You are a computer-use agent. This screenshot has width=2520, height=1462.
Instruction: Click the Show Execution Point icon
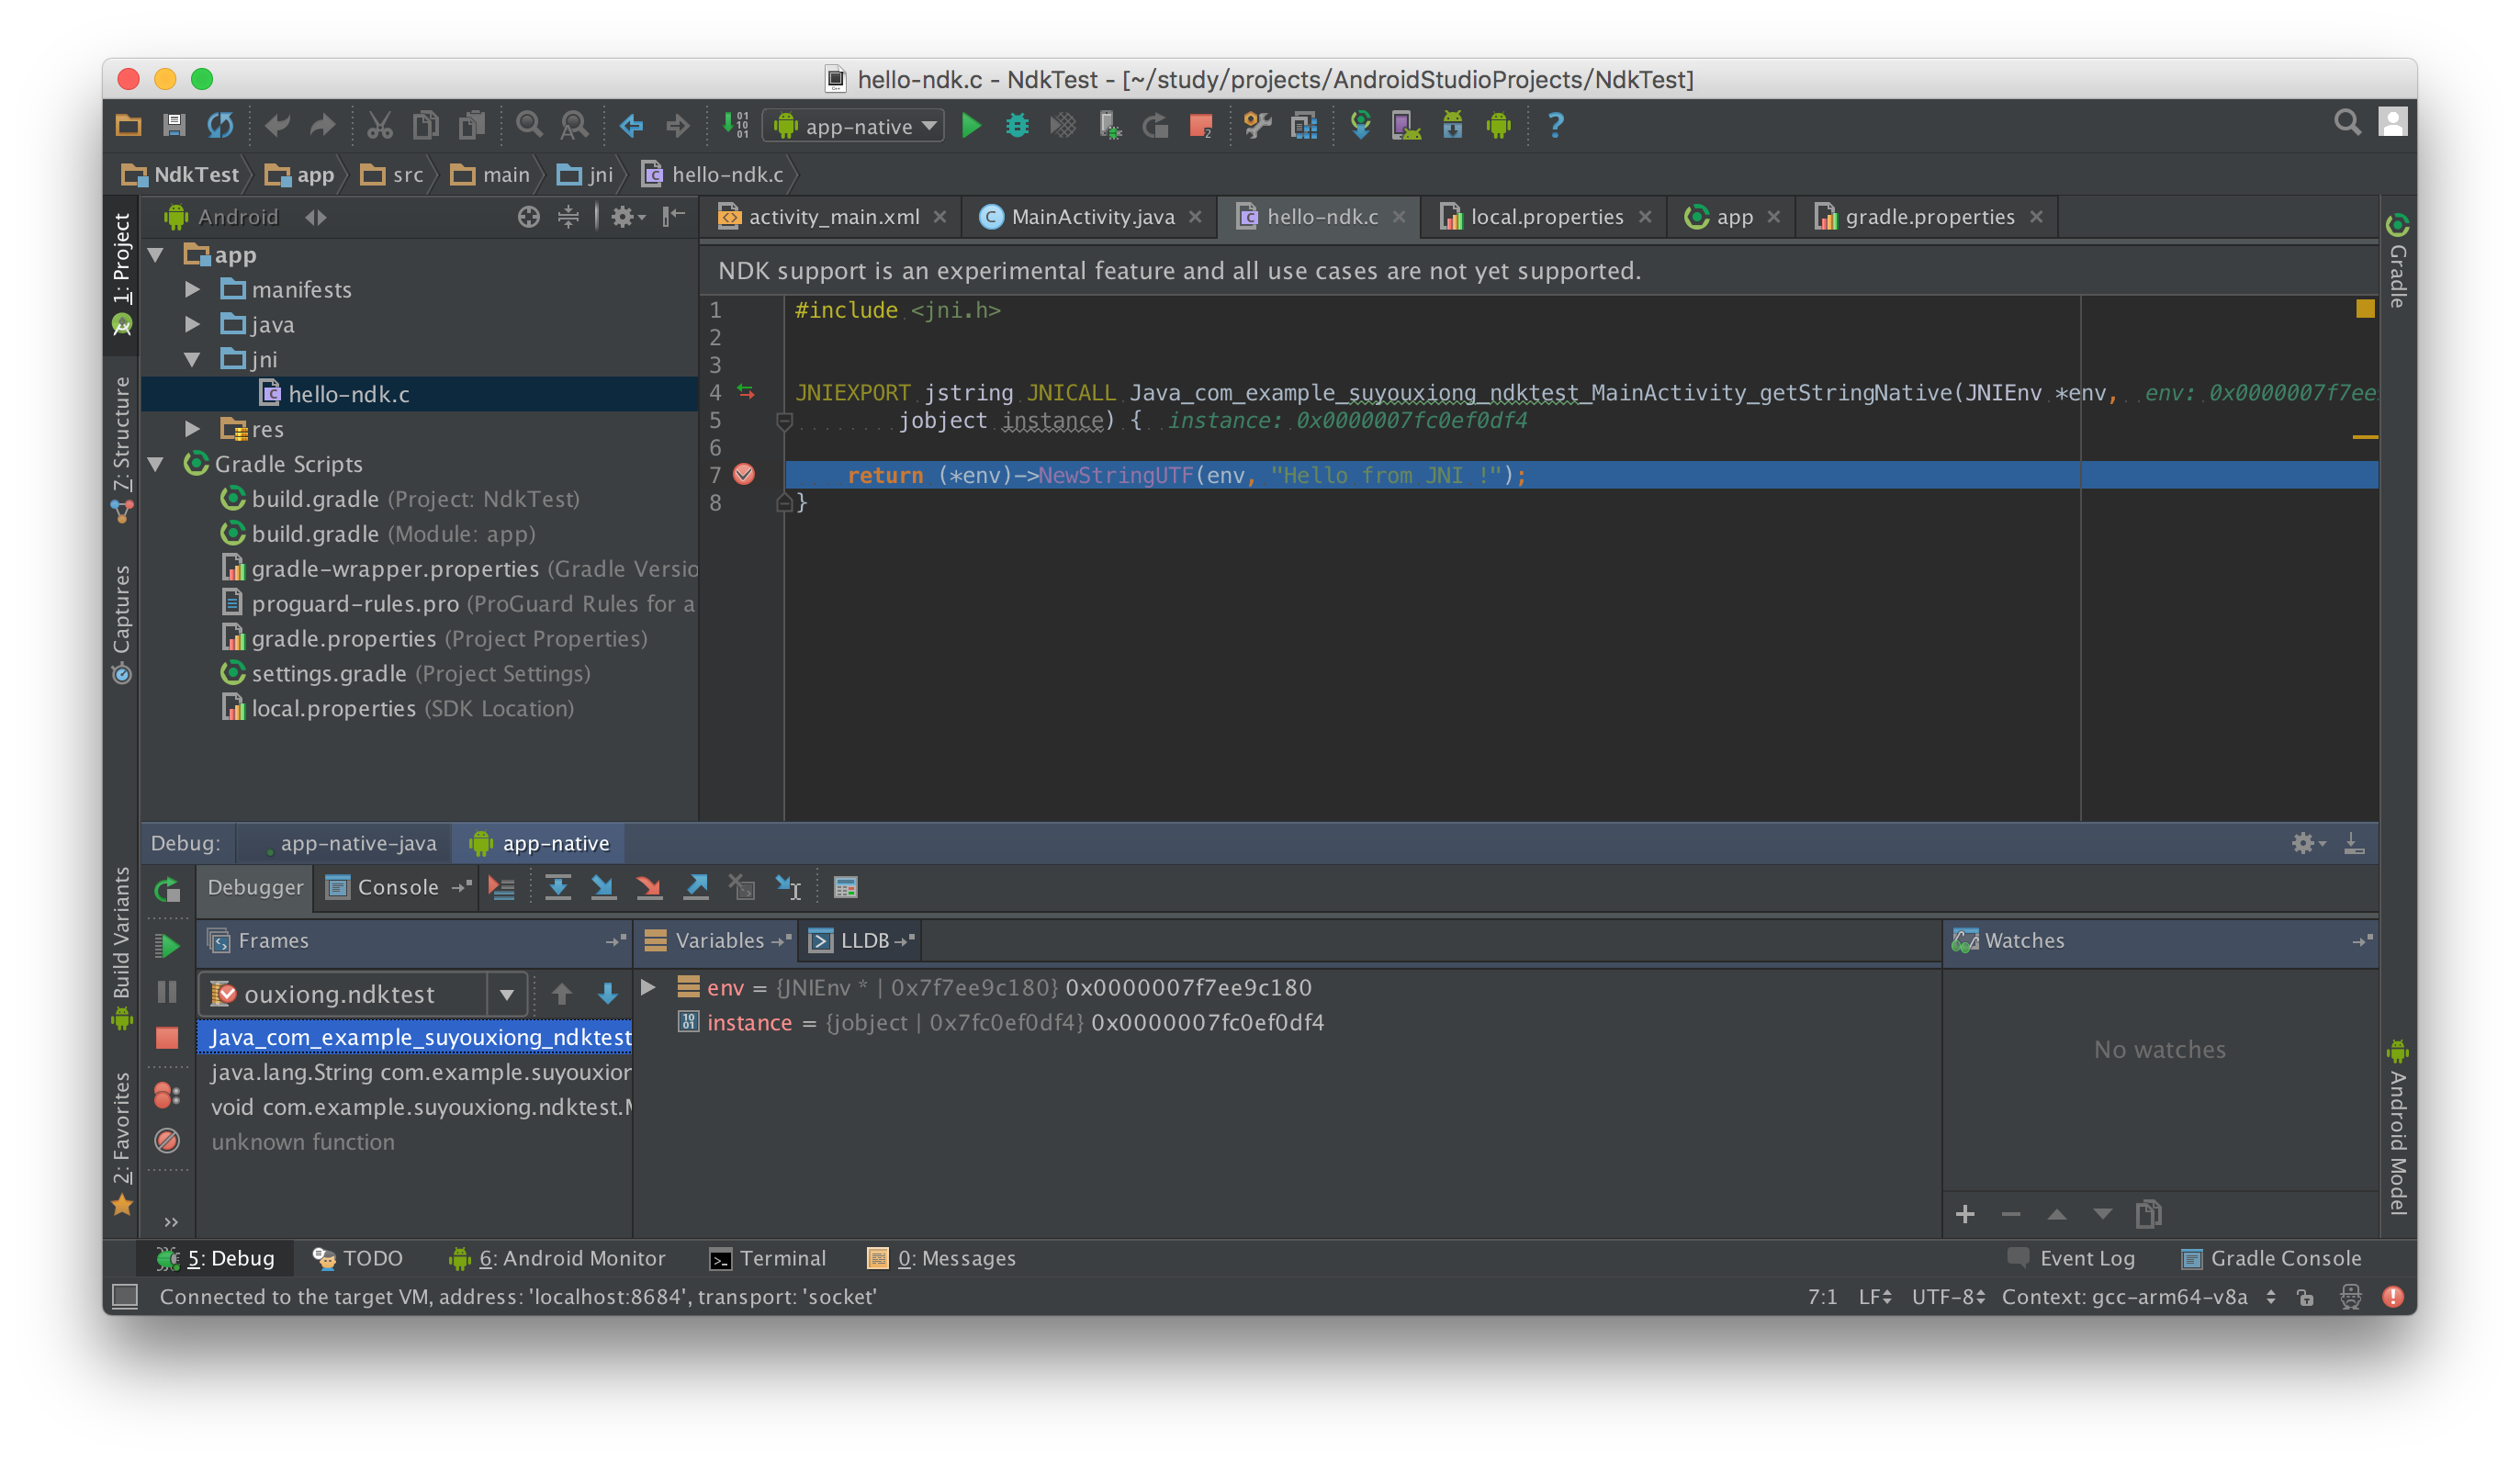501,887
